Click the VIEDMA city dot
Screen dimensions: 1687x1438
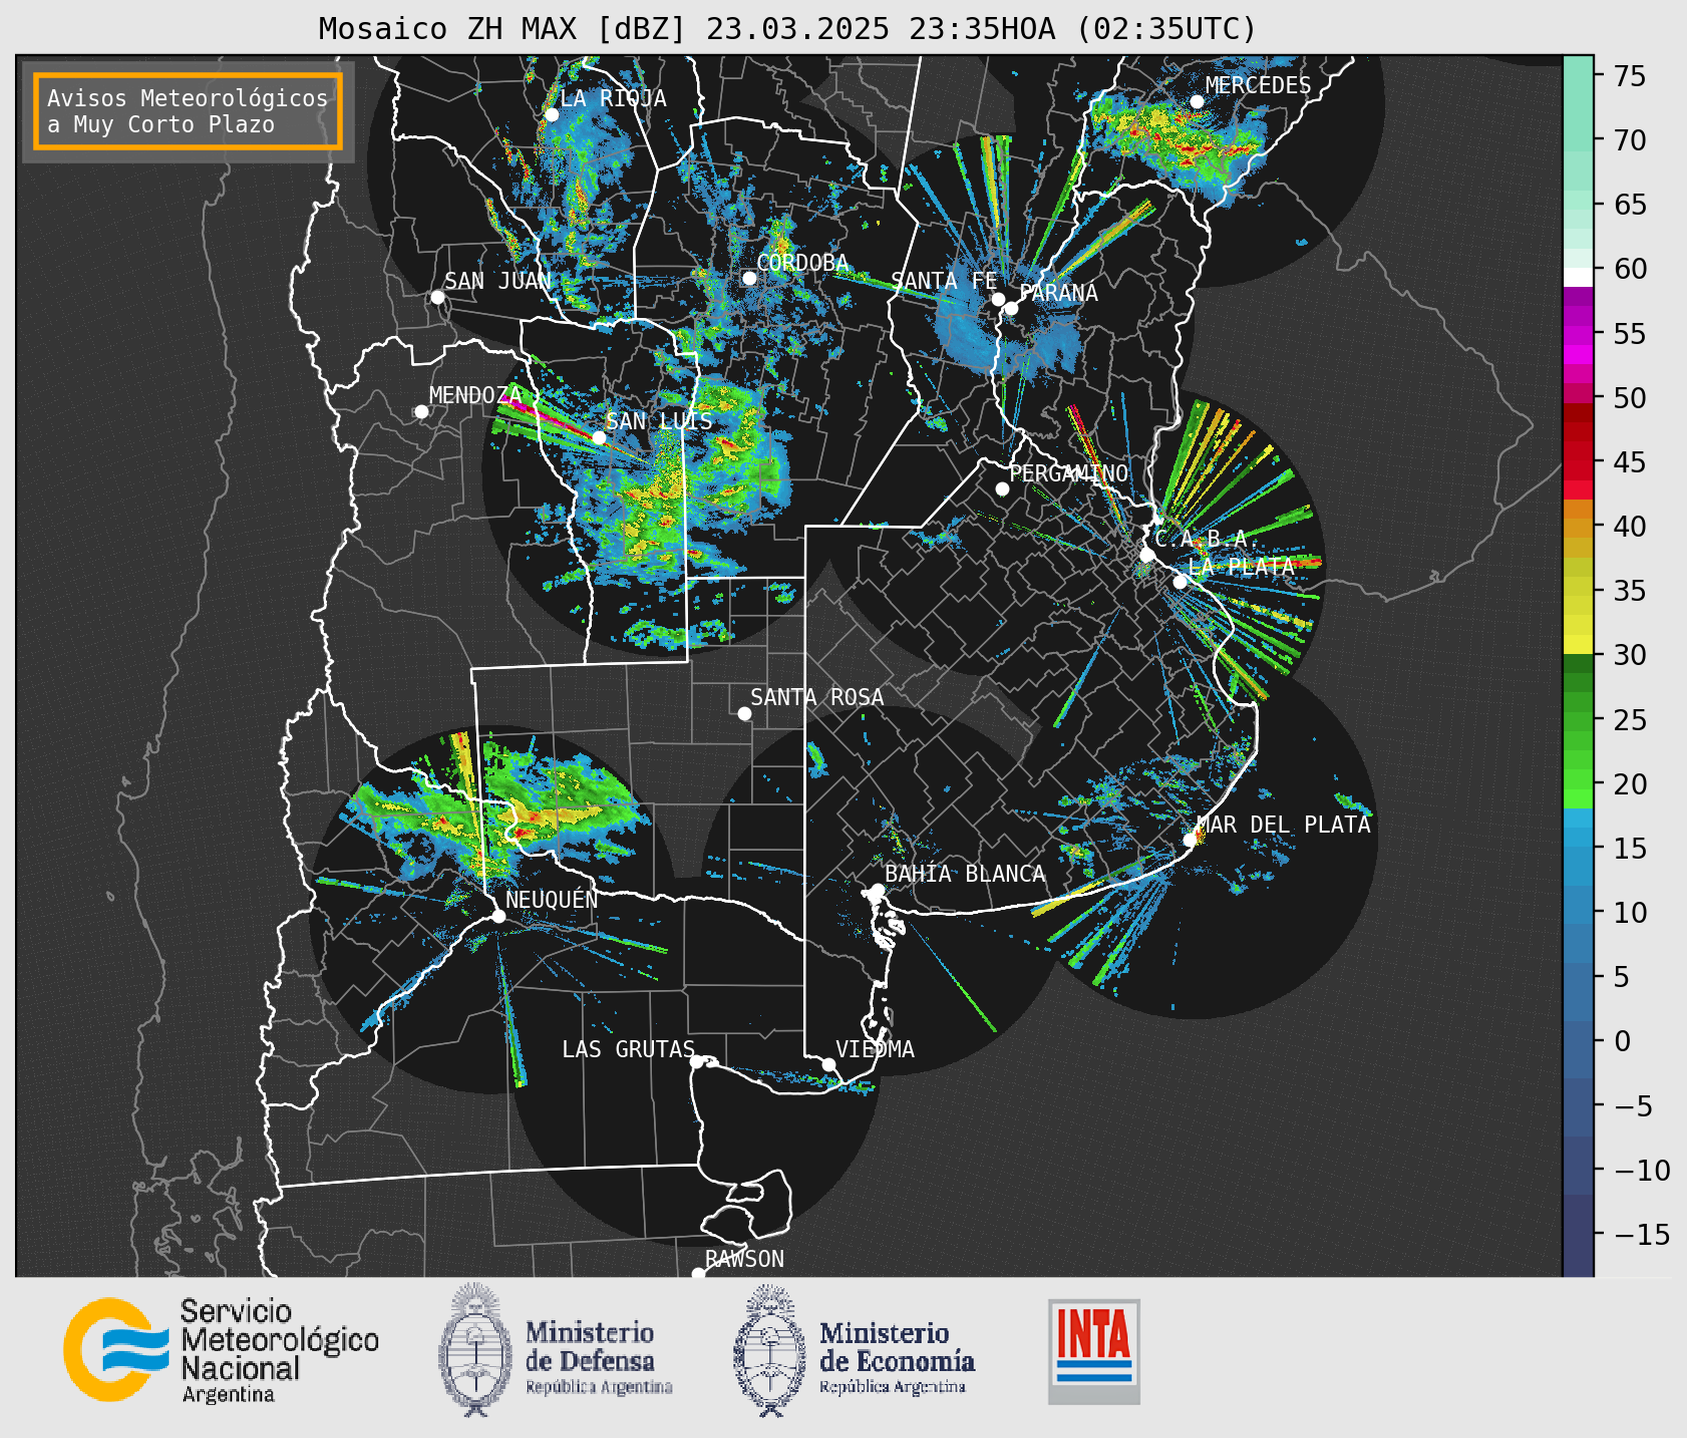tap(828, 1065)
